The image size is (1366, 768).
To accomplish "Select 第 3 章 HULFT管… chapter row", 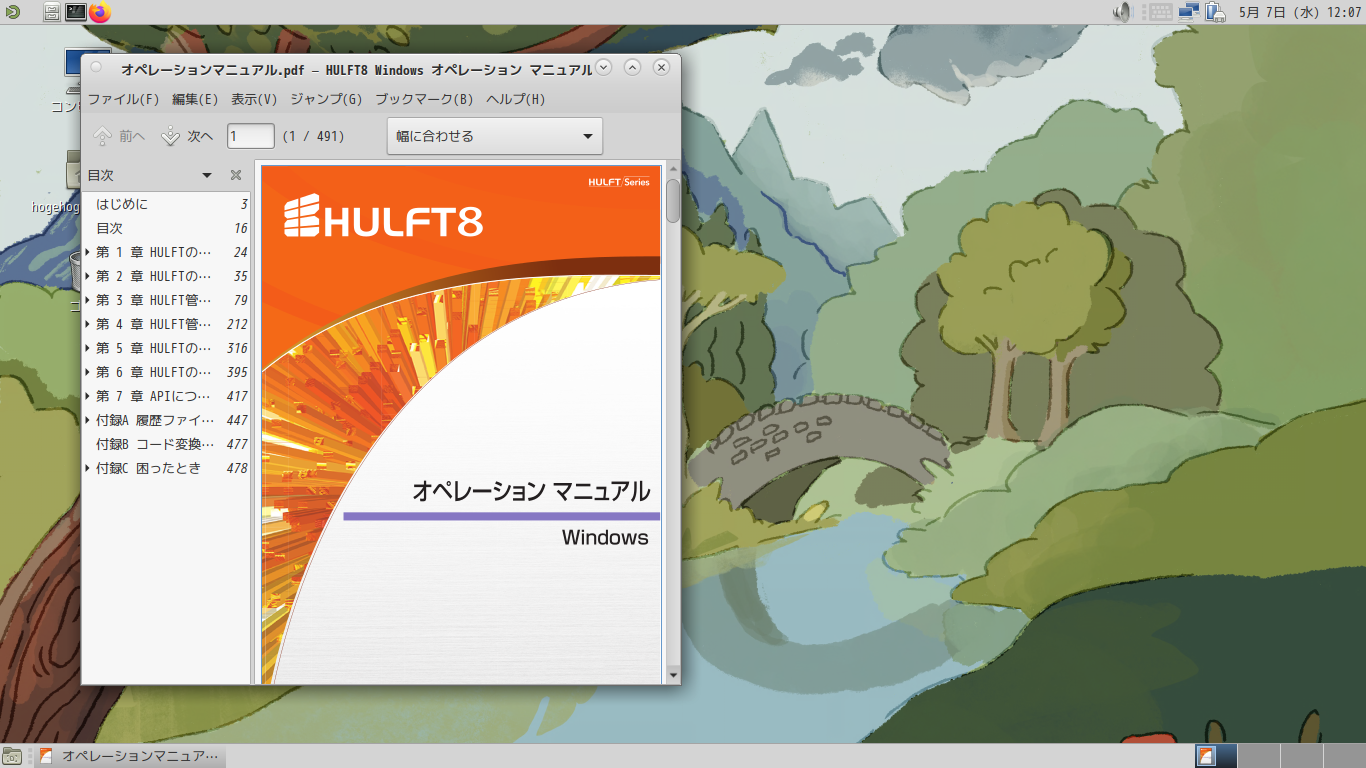I will (166, 300).
